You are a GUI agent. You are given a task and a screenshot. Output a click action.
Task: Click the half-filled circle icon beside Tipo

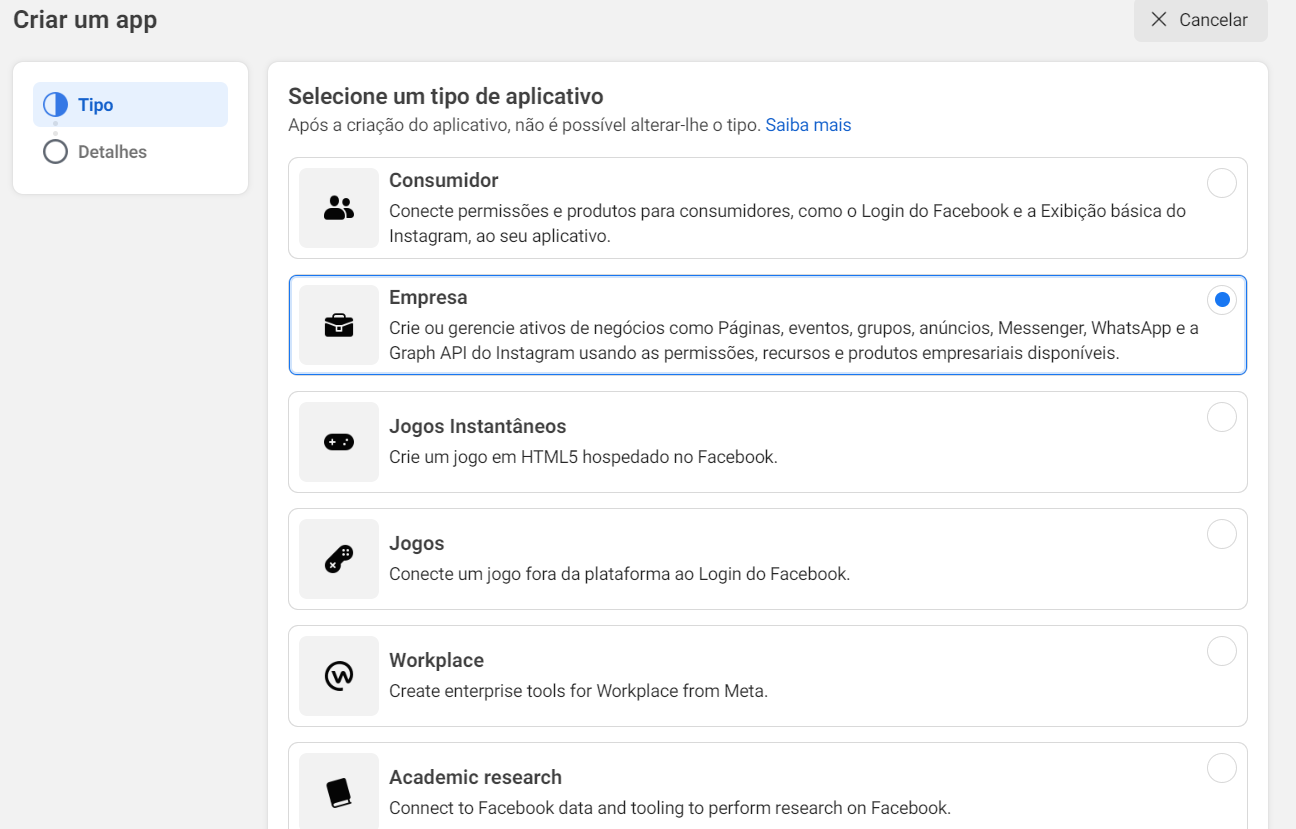click(55, 105)
